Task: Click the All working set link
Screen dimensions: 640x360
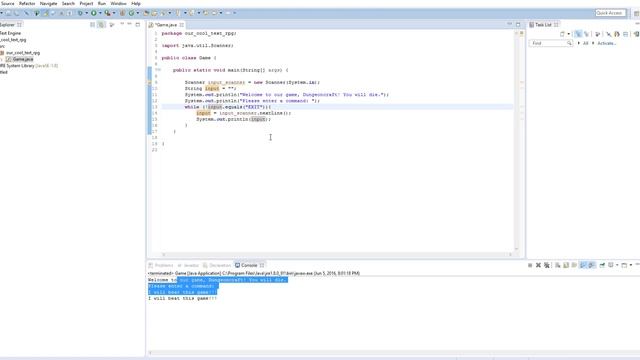Action: click(x=585, y=43)
